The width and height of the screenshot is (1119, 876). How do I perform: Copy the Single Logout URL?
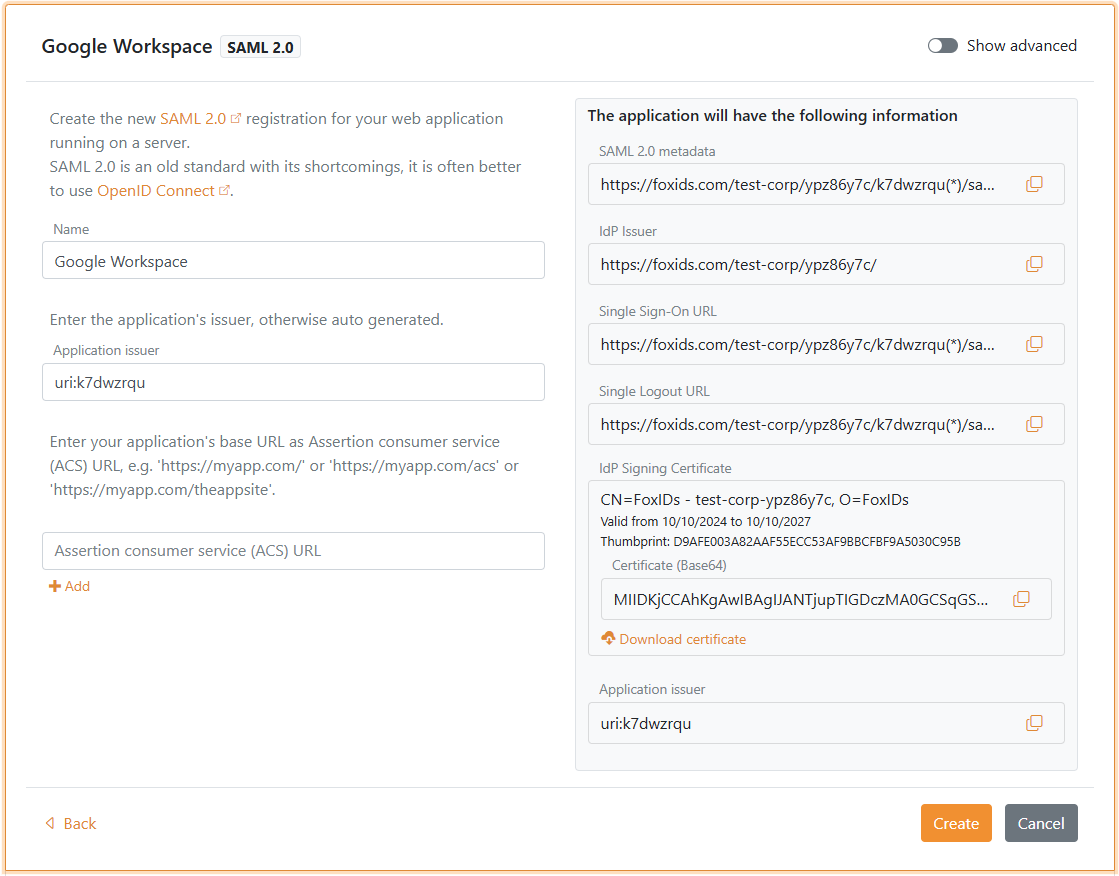pos(1034,424)
